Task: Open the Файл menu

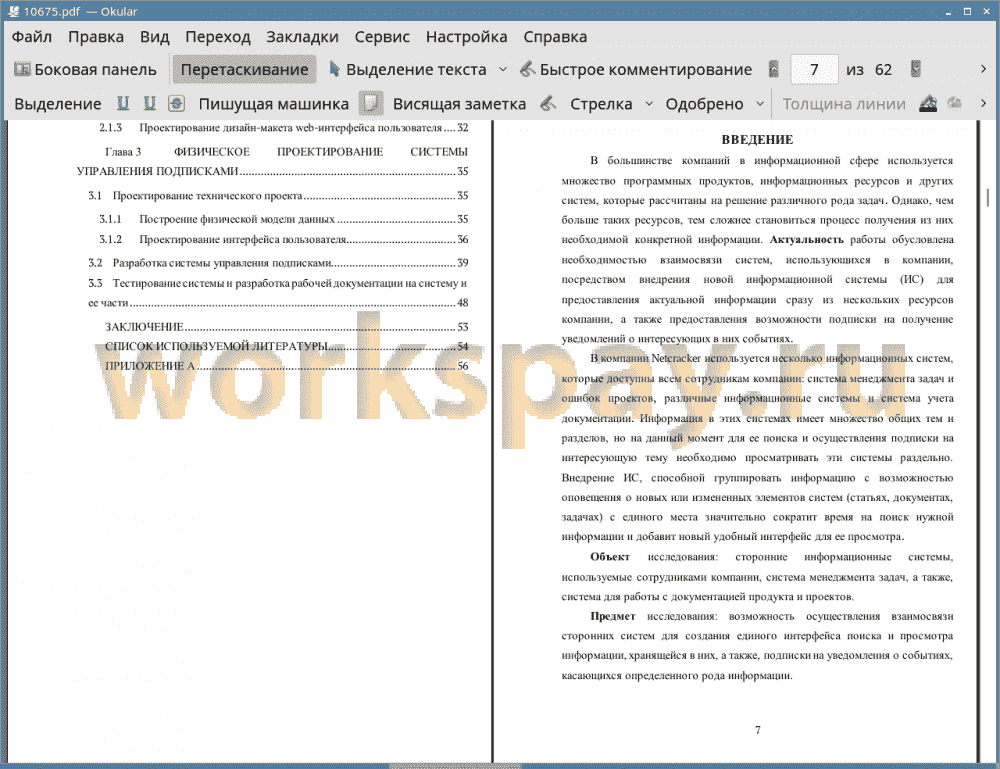Action: pyautogui.click(x=32, y=37)
